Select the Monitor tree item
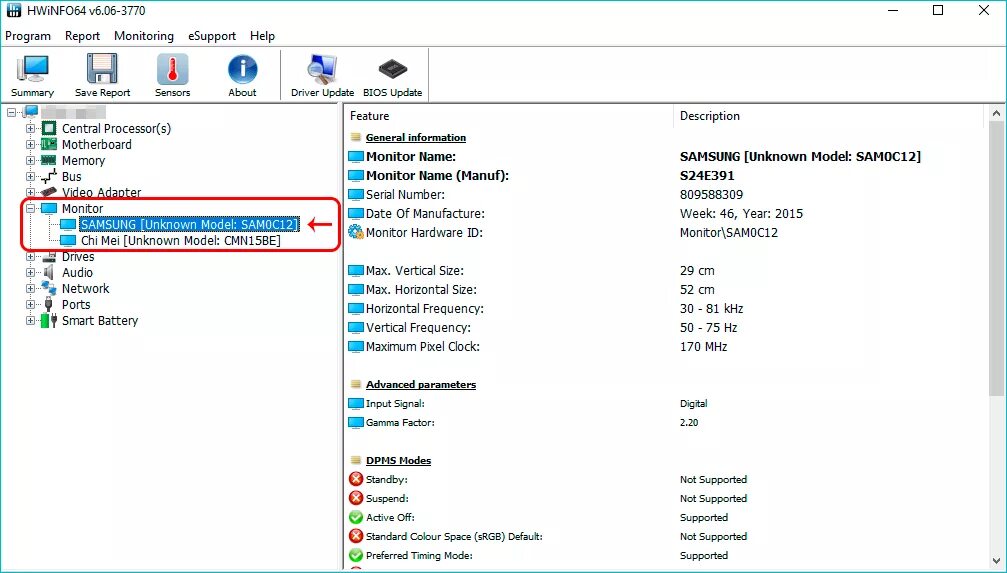 coord(82,208)
